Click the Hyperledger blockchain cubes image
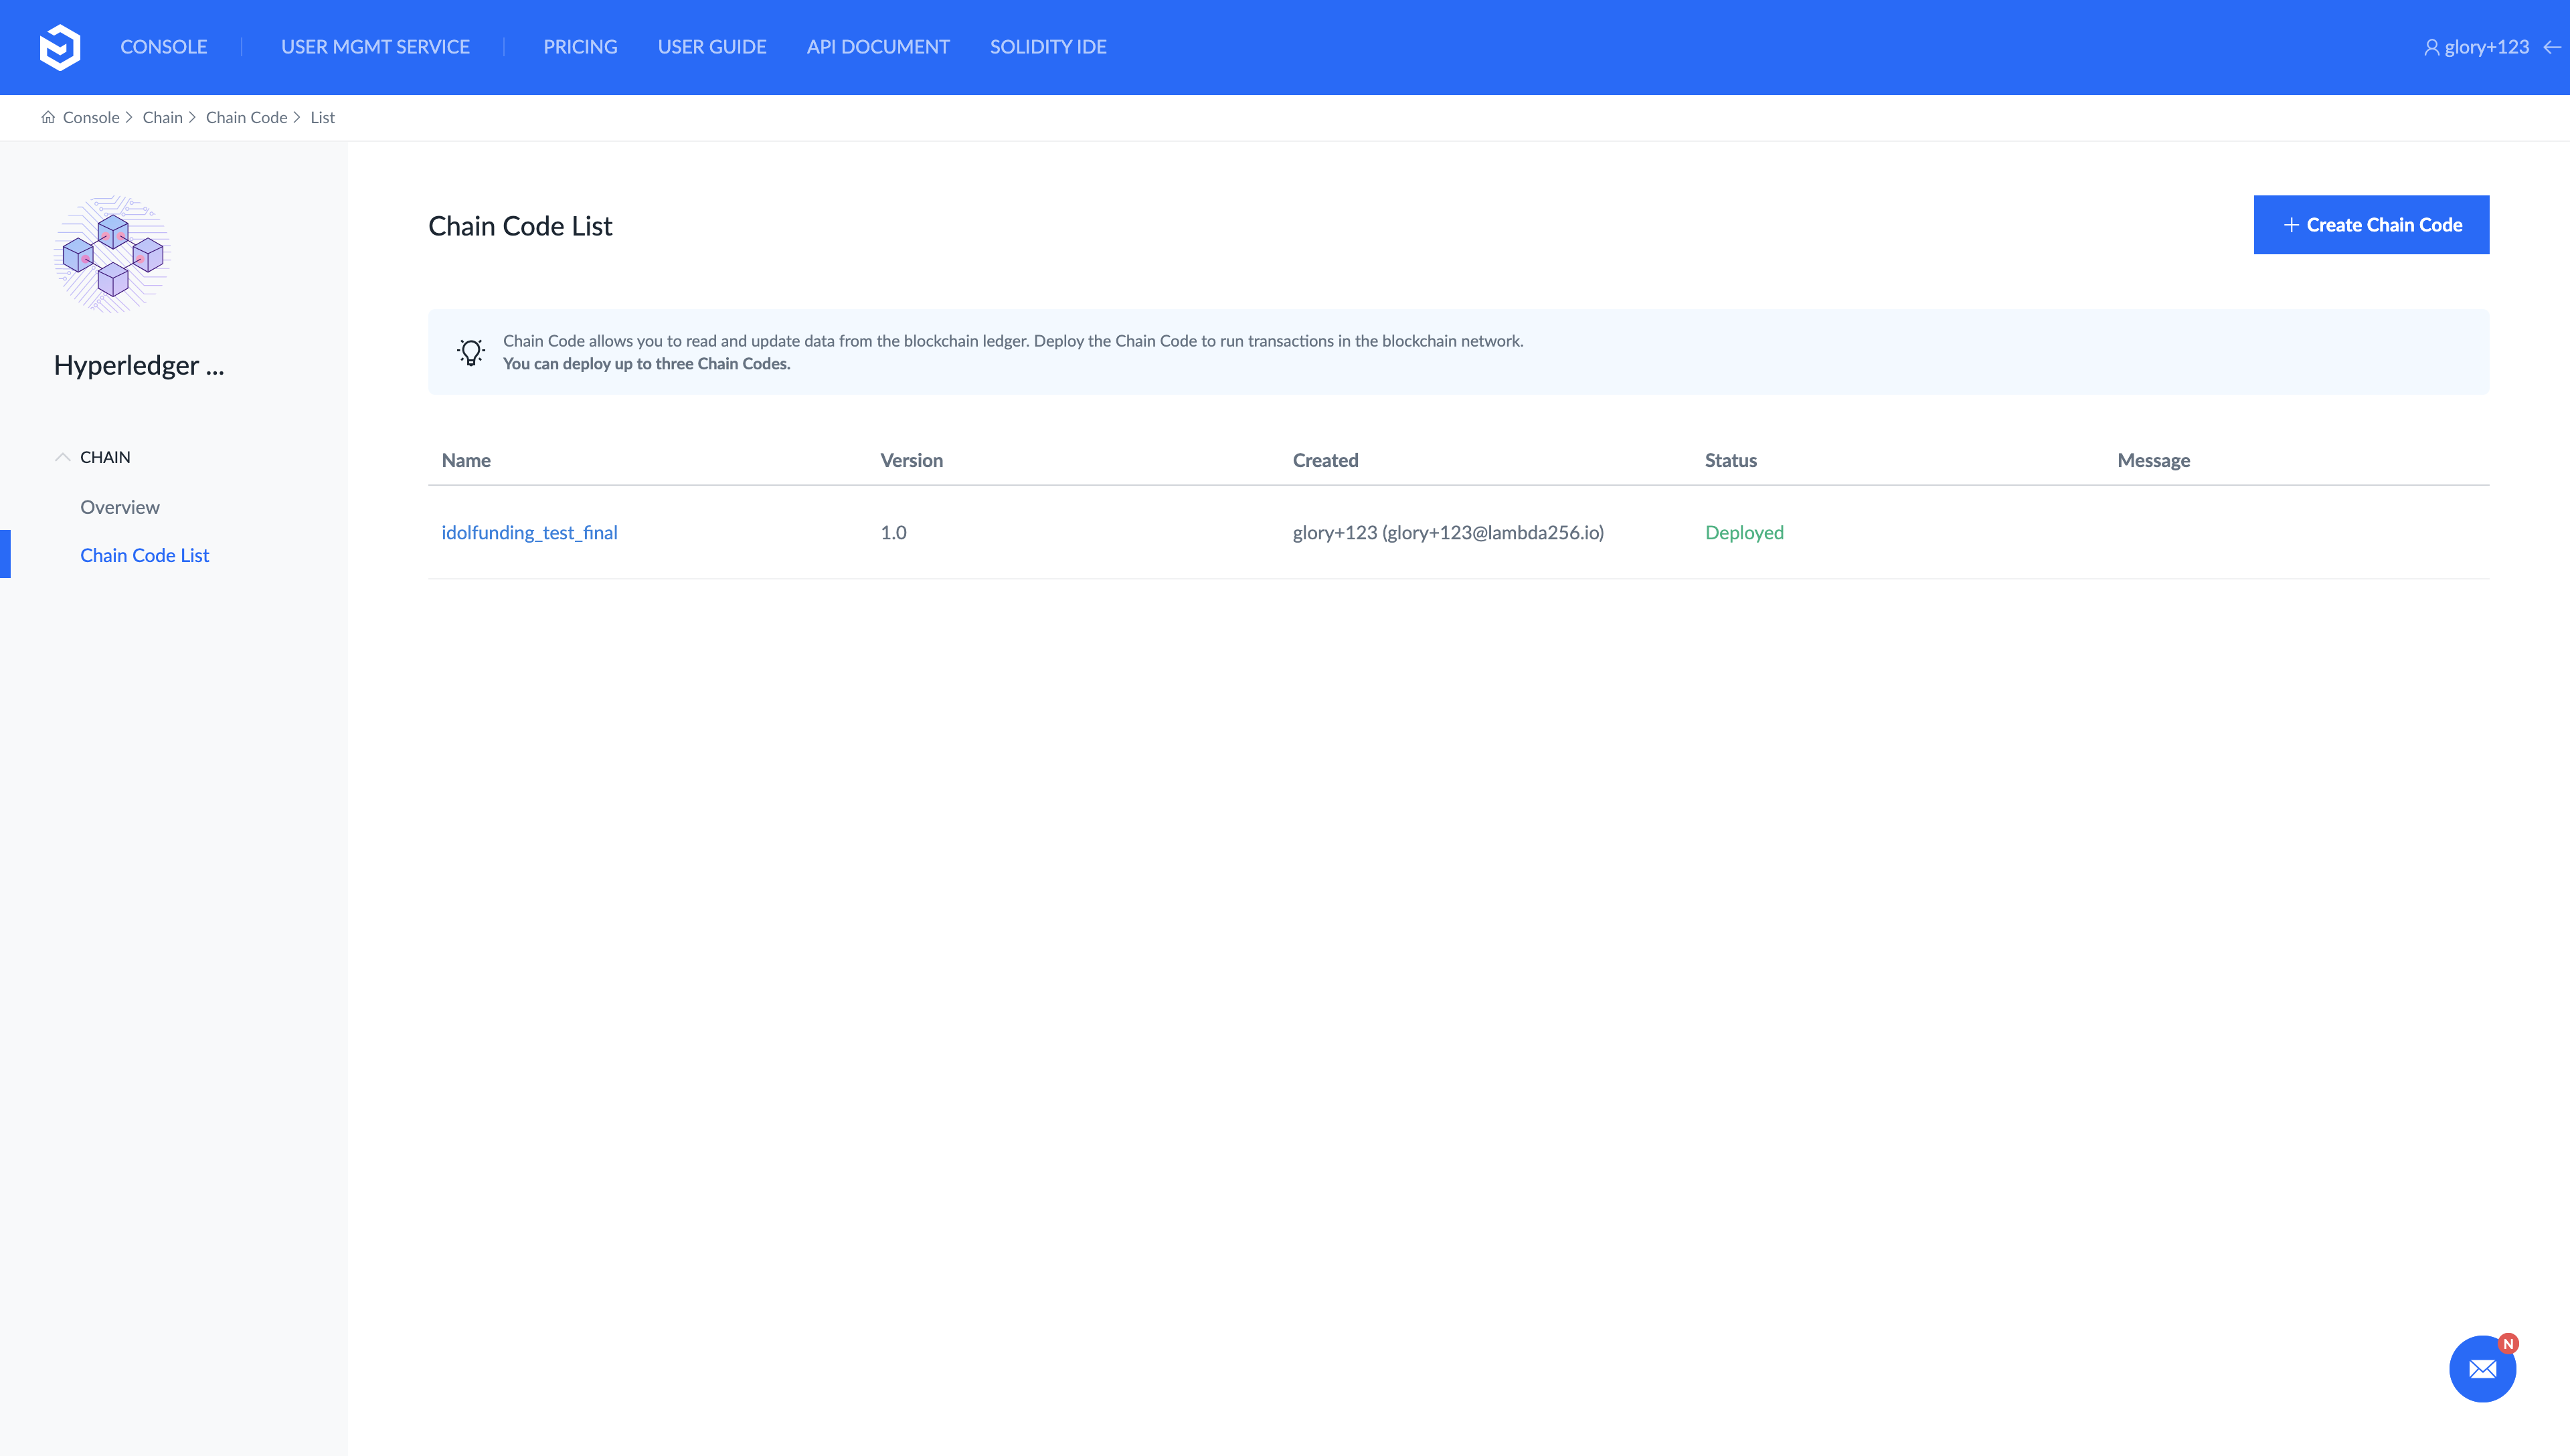The width and height of the screenshot is (2570, 1456). tap(112, 255)
